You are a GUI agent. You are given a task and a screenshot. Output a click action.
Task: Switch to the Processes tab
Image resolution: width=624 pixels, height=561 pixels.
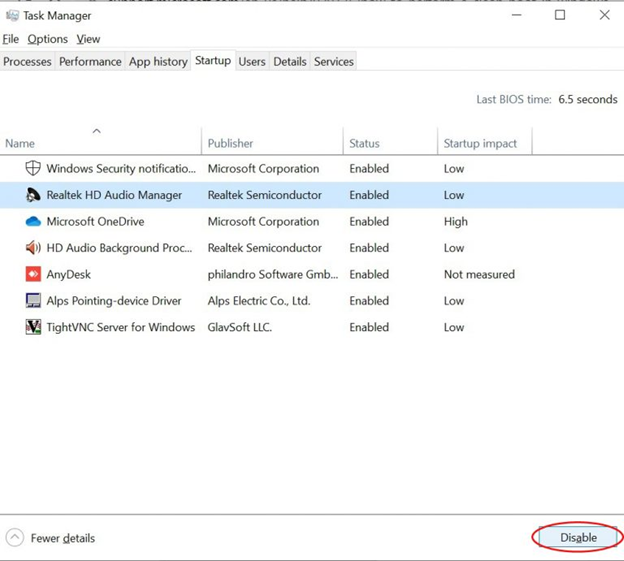pyautogui.click(x=27, y=62)
